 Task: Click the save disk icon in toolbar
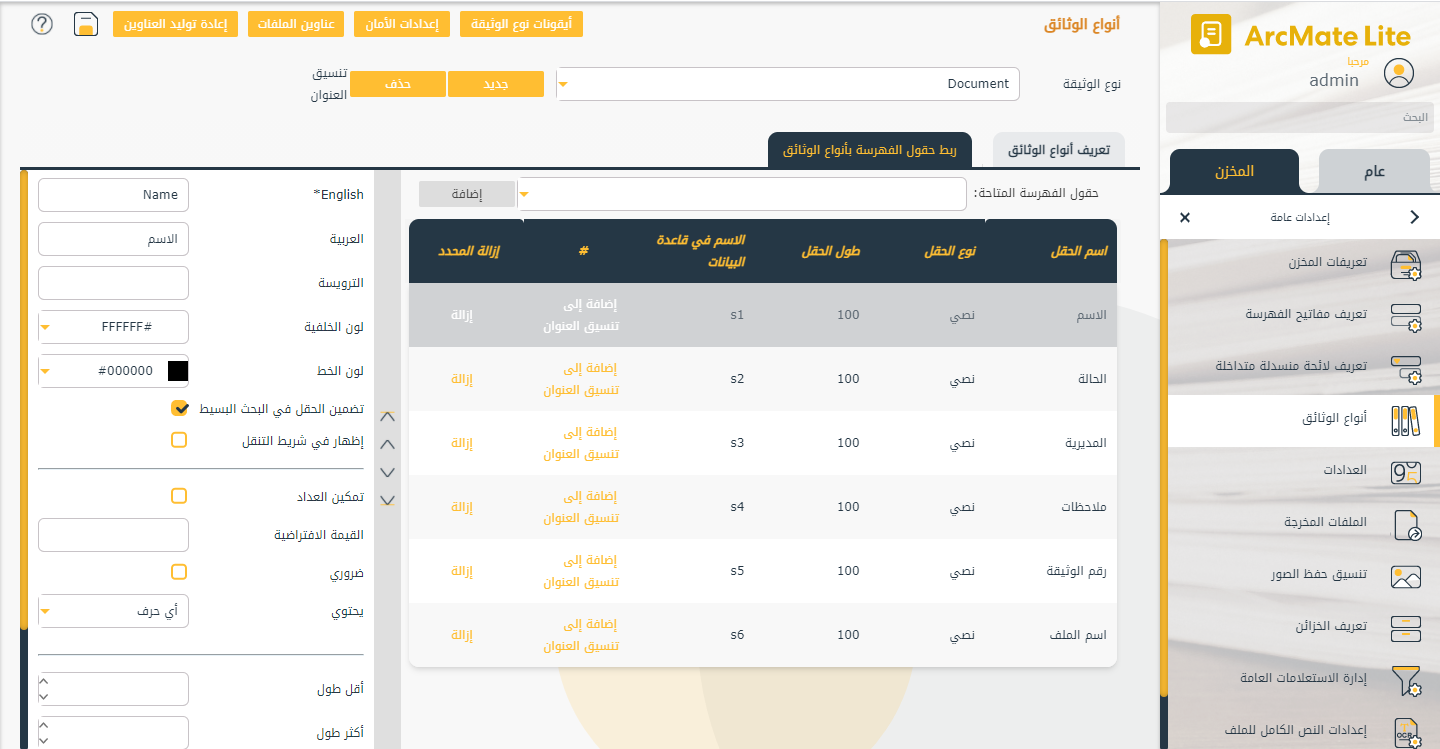86,24
